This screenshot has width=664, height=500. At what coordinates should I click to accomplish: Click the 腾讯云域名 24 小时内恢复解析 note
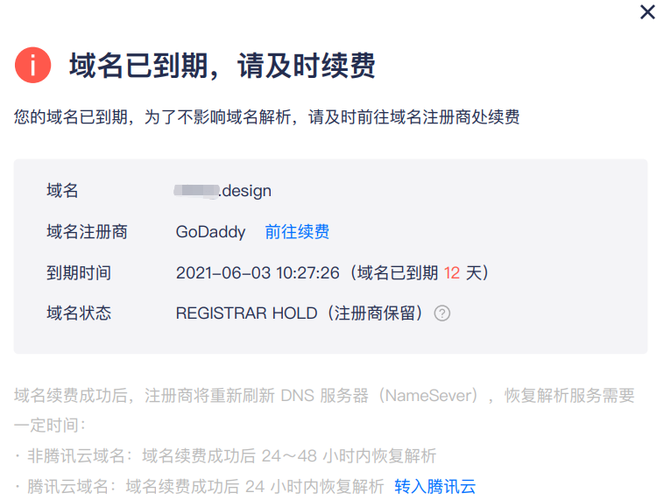[199, 486]
